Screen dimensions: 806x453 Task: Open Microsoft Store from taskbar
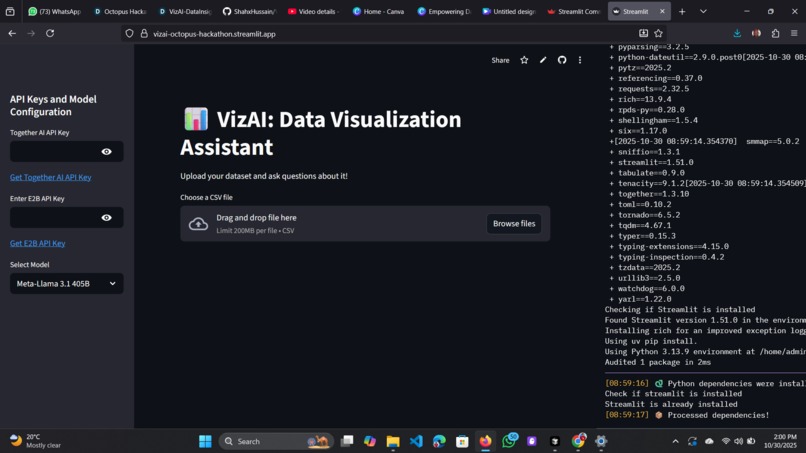(462, 441)
